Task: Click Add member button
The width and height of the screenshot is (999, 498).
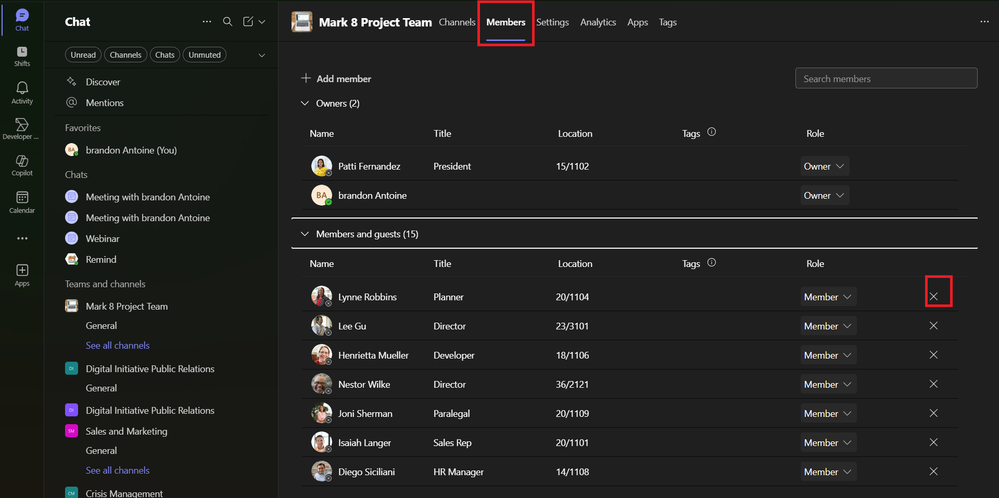Action: pyautogui.click(x=336, y=79)
